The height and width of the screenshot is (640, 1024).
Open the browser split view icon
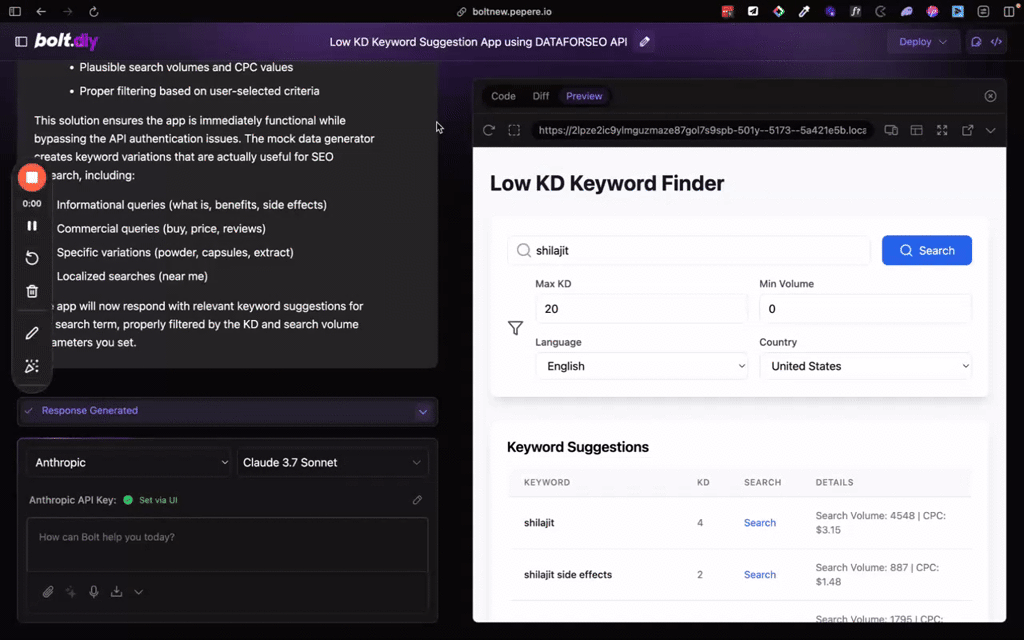[1008, 12]
